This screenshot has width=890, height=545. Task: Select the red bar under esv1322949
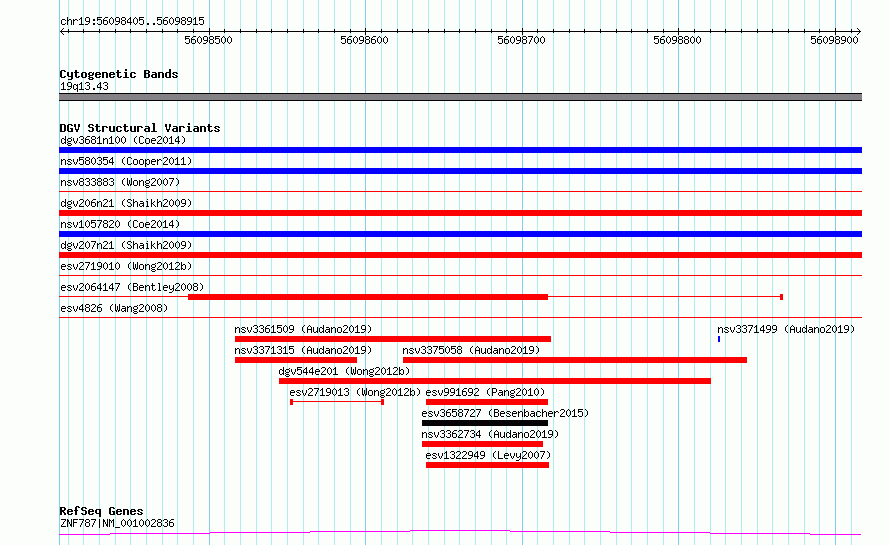pos(488,465)
